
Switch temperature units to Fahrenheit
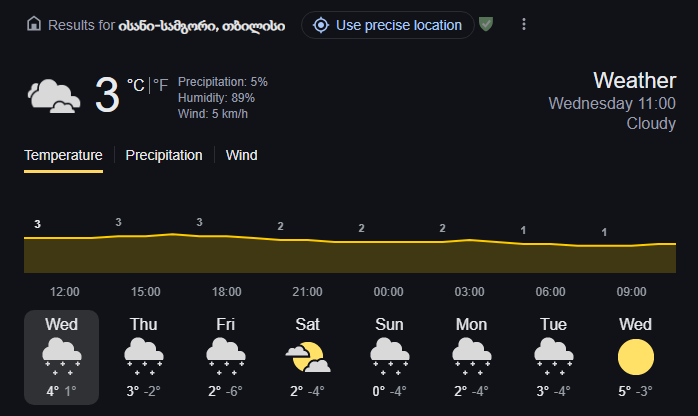161,85
